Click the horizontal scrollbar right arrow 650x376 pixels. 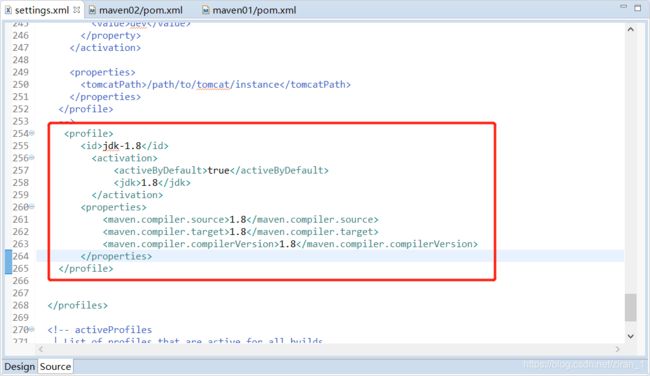(618, 349)
